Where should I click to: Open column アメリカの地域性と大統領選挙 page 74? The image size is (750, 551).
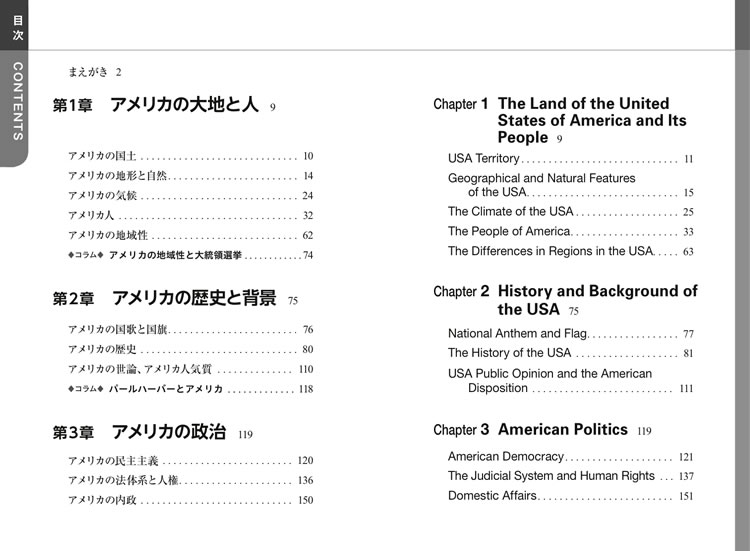(x=190, y=255)
